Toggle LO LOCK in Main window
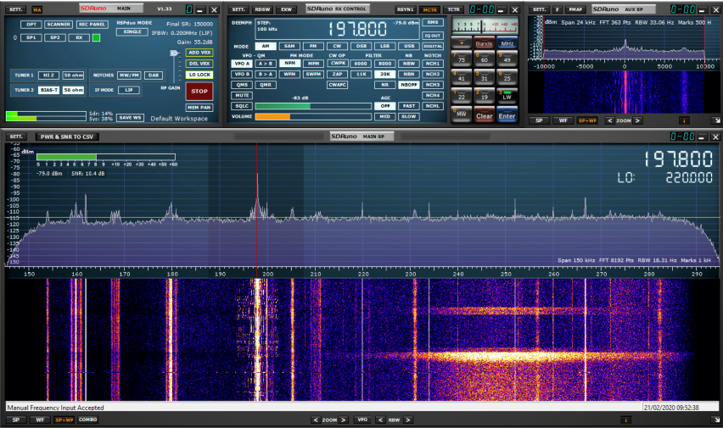This screenshot has height=428, width=723. 199,74
